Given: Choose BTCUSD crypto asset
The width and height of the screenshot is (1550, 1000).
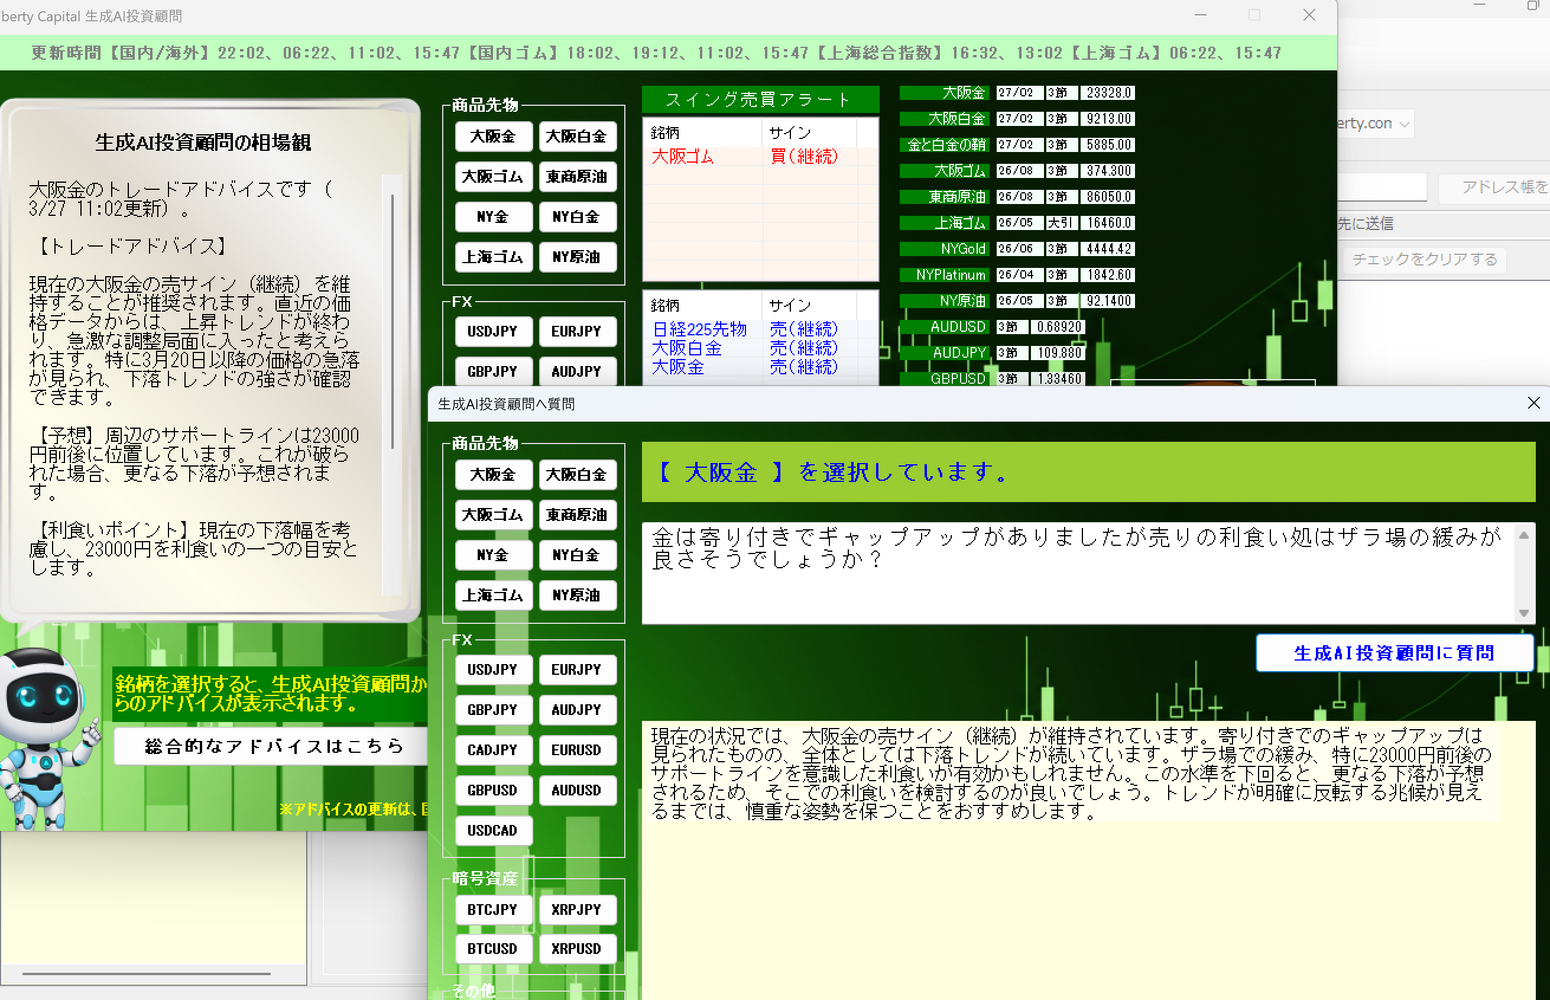Looking at the screenshot, I should coord(492,949).
